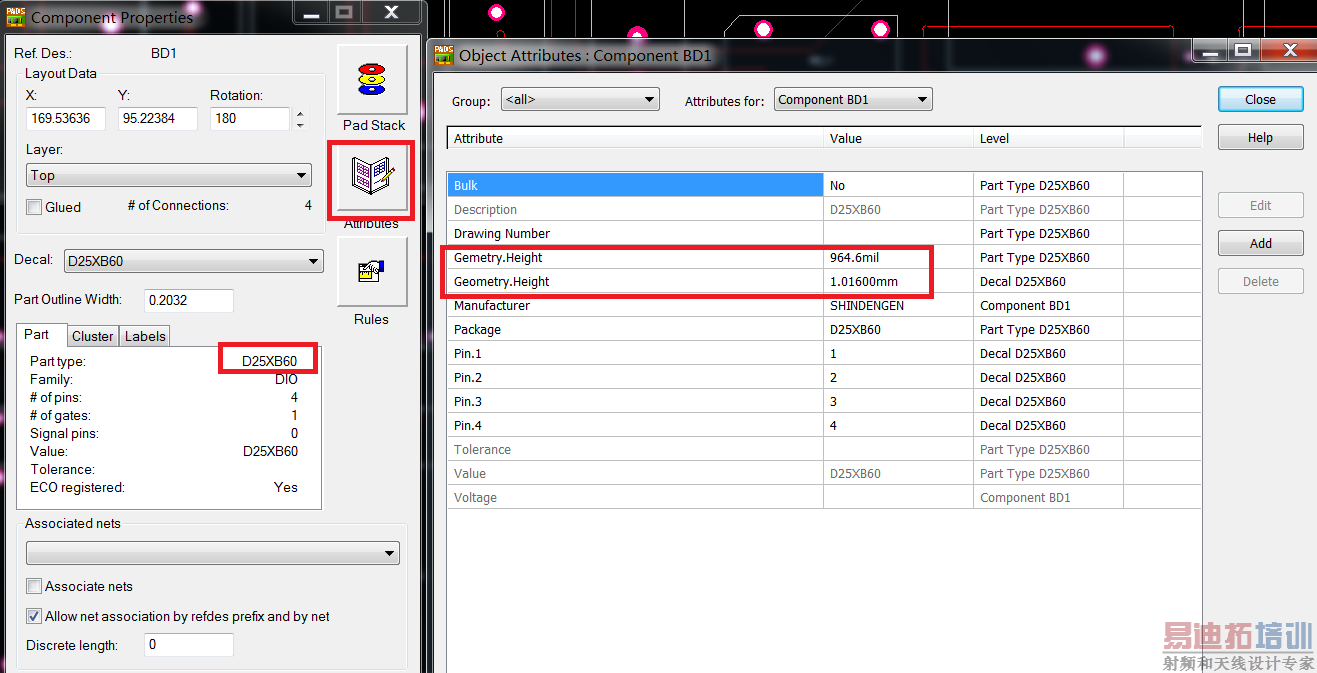This screenshot has height=673, width=1317.
Task: Click the 1.01600mm value cell
Action: [898, 281]
